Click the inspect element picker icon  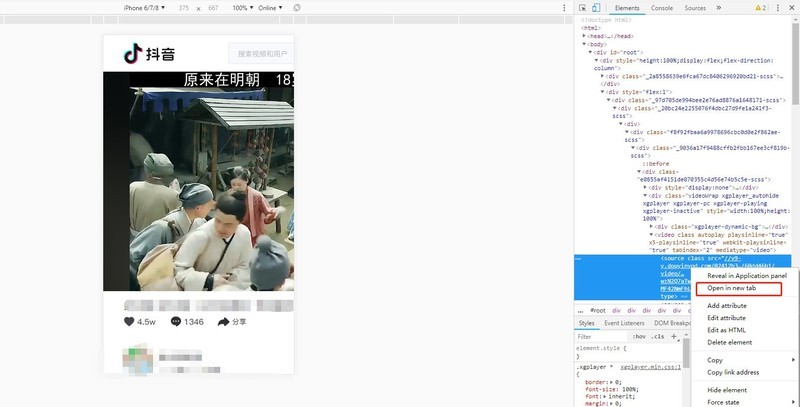point(582,8)
